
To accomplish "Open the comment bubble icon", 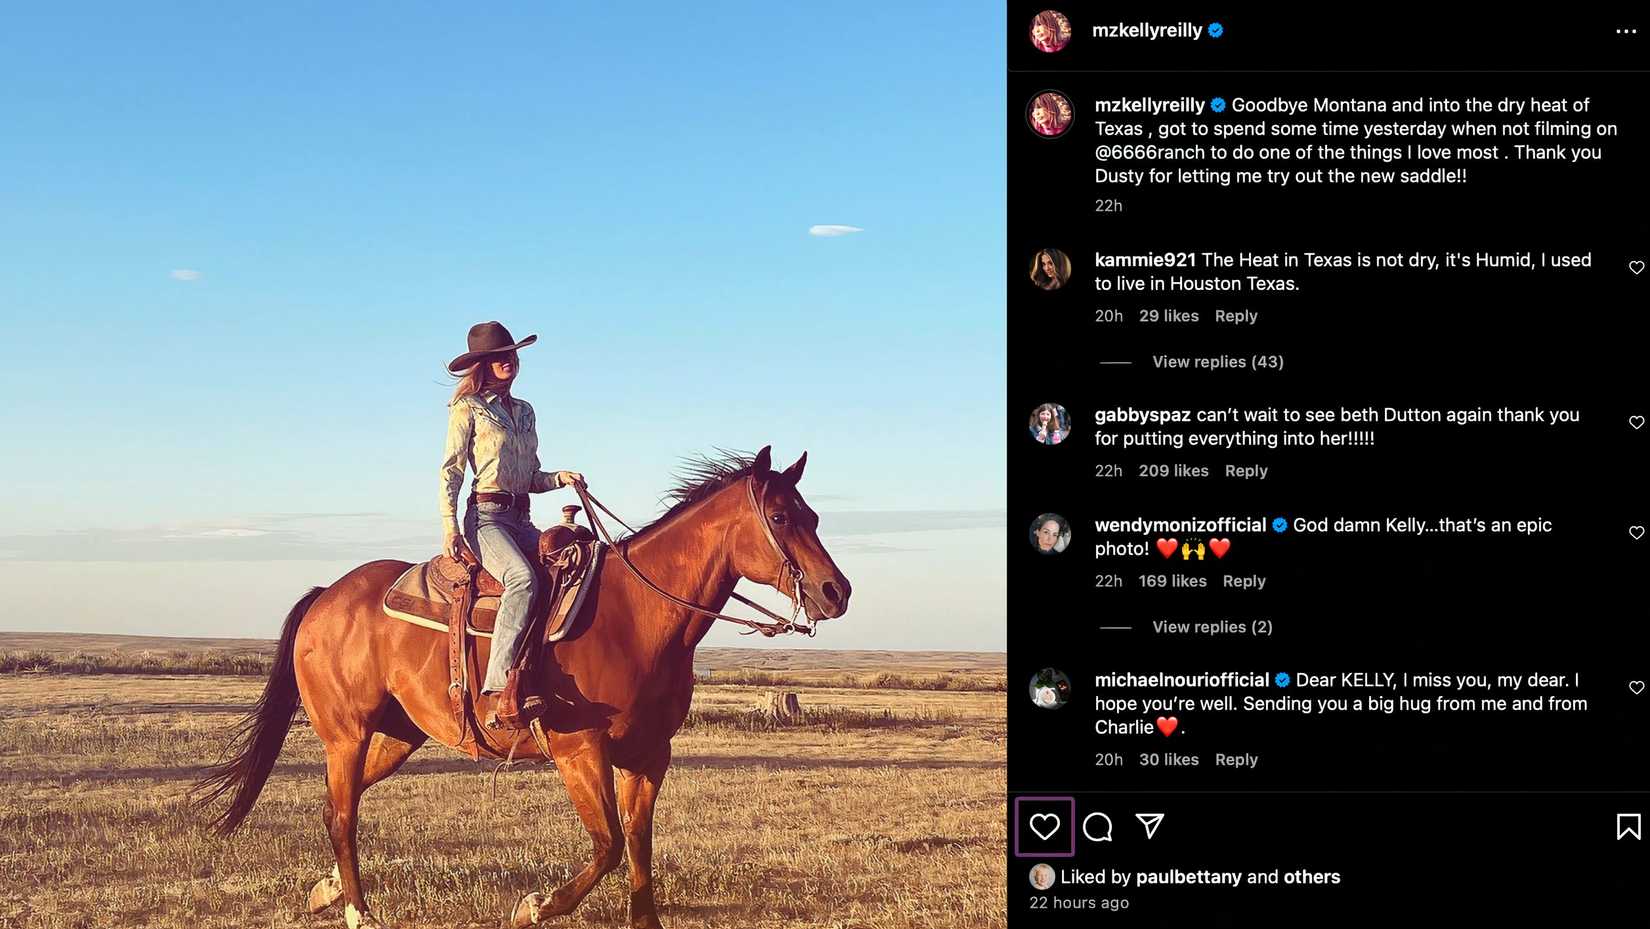I will [1097, 827].
